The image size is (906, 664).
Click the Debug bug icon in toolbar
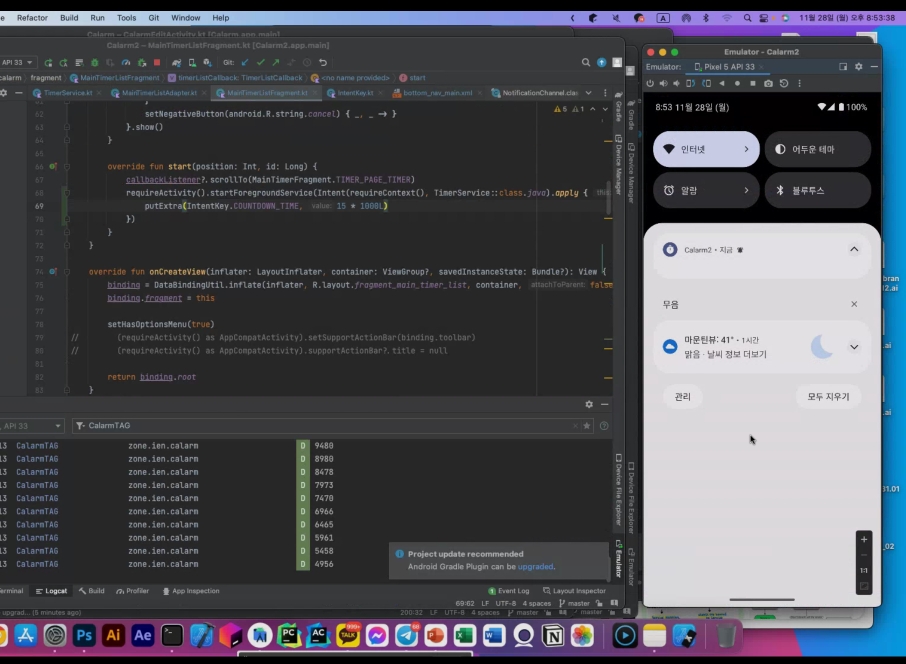(95, 62)
